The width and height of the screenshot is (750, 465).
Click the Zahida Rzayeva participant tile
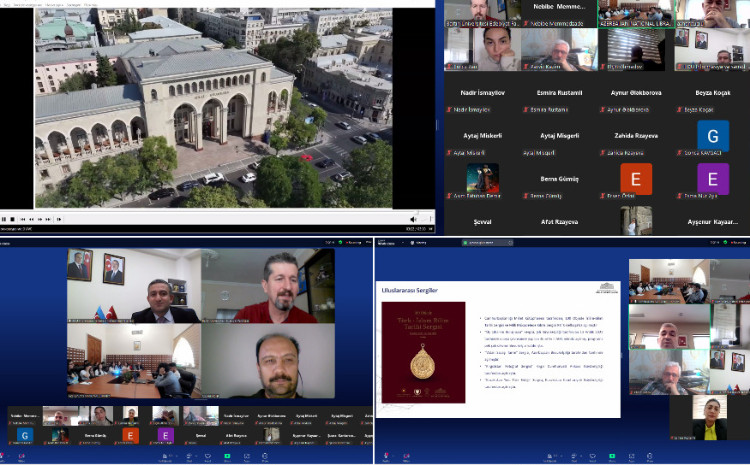pos(636,135)
